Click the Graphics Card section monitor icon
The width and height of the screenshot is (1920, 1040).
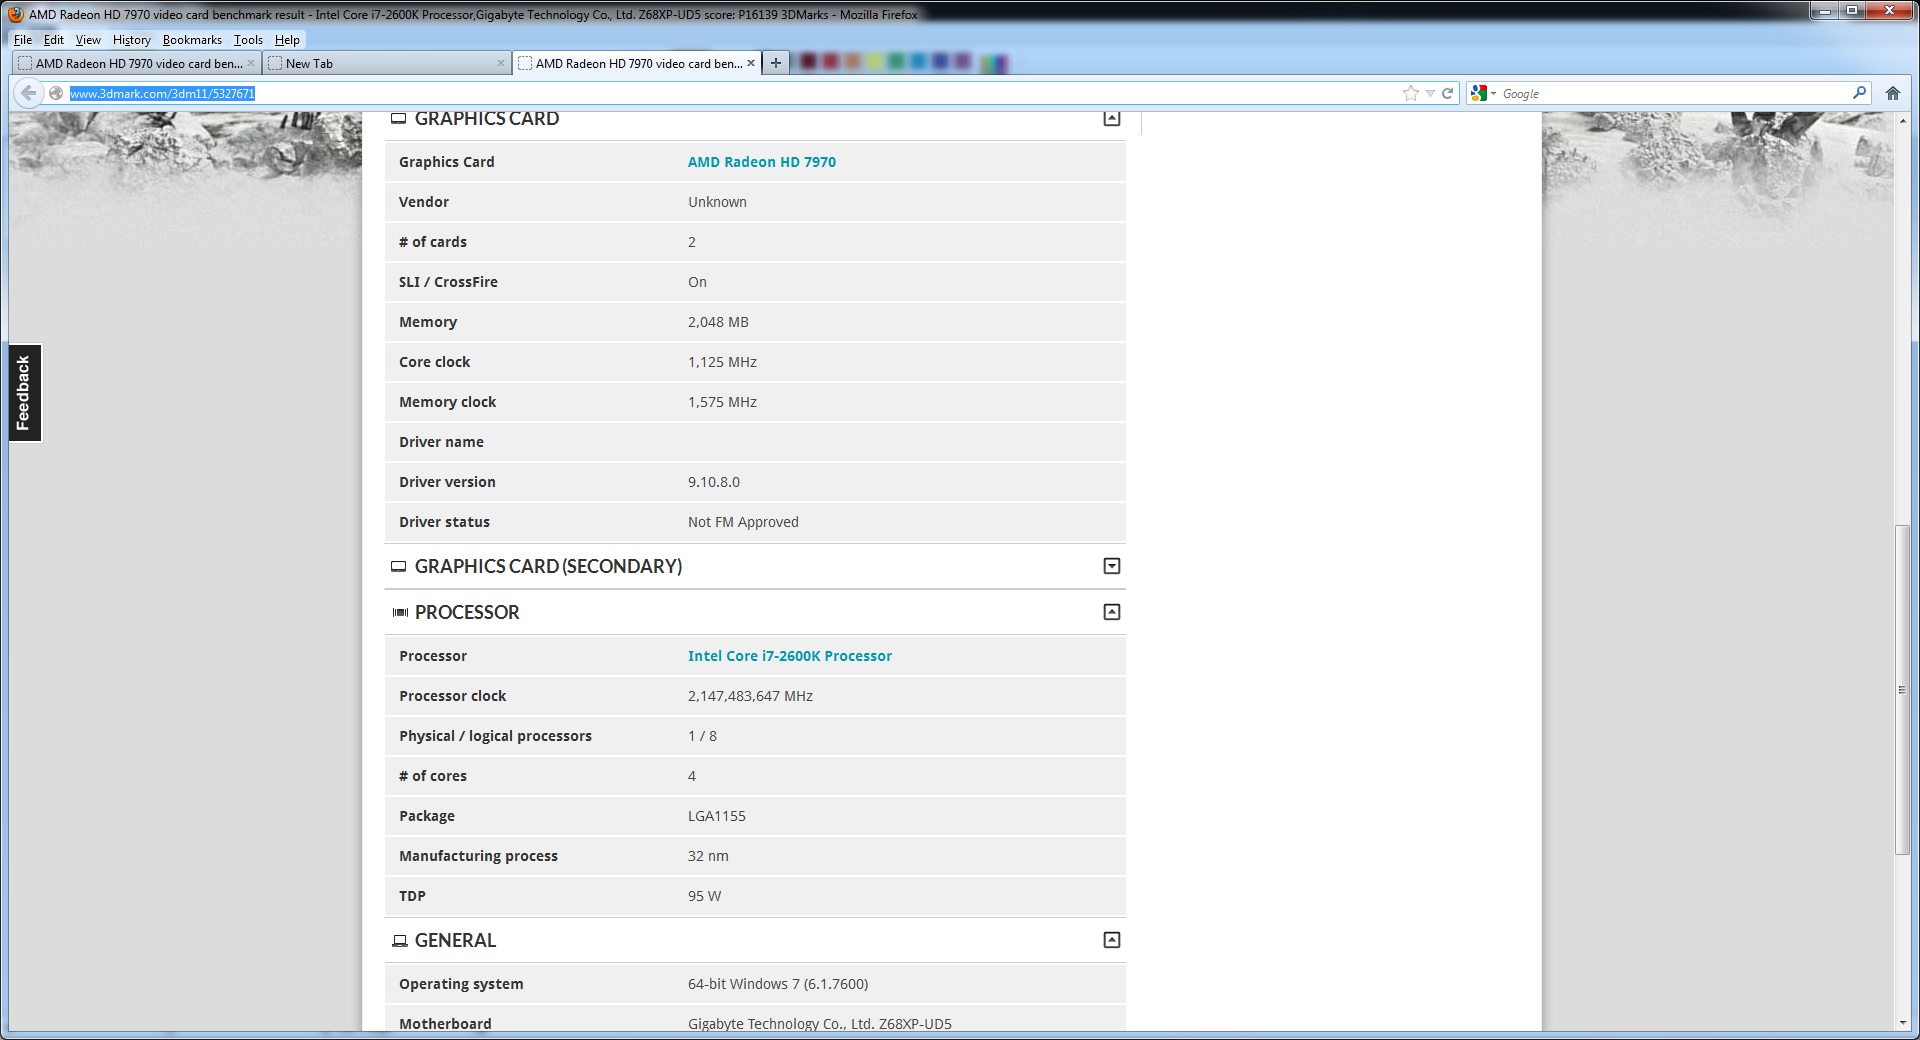(x=398, y=119)
